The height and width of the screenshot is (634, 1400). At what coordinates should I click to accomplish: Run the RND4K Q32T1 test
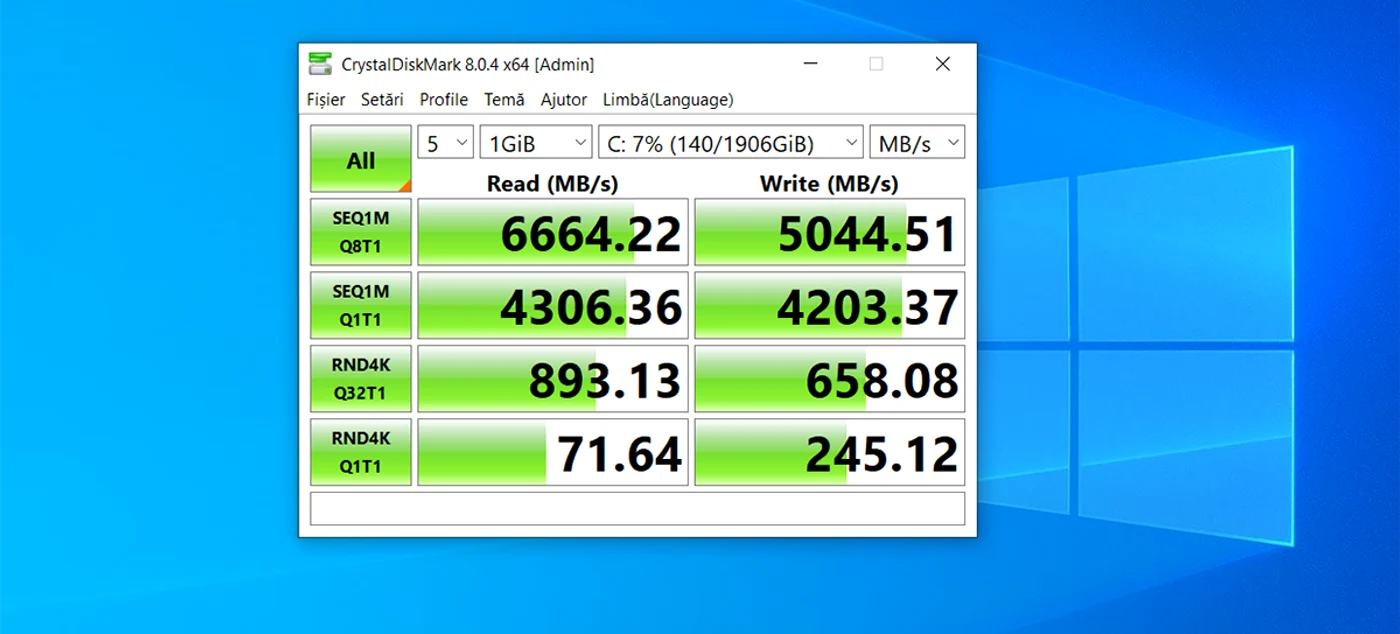tap(361, 378)
